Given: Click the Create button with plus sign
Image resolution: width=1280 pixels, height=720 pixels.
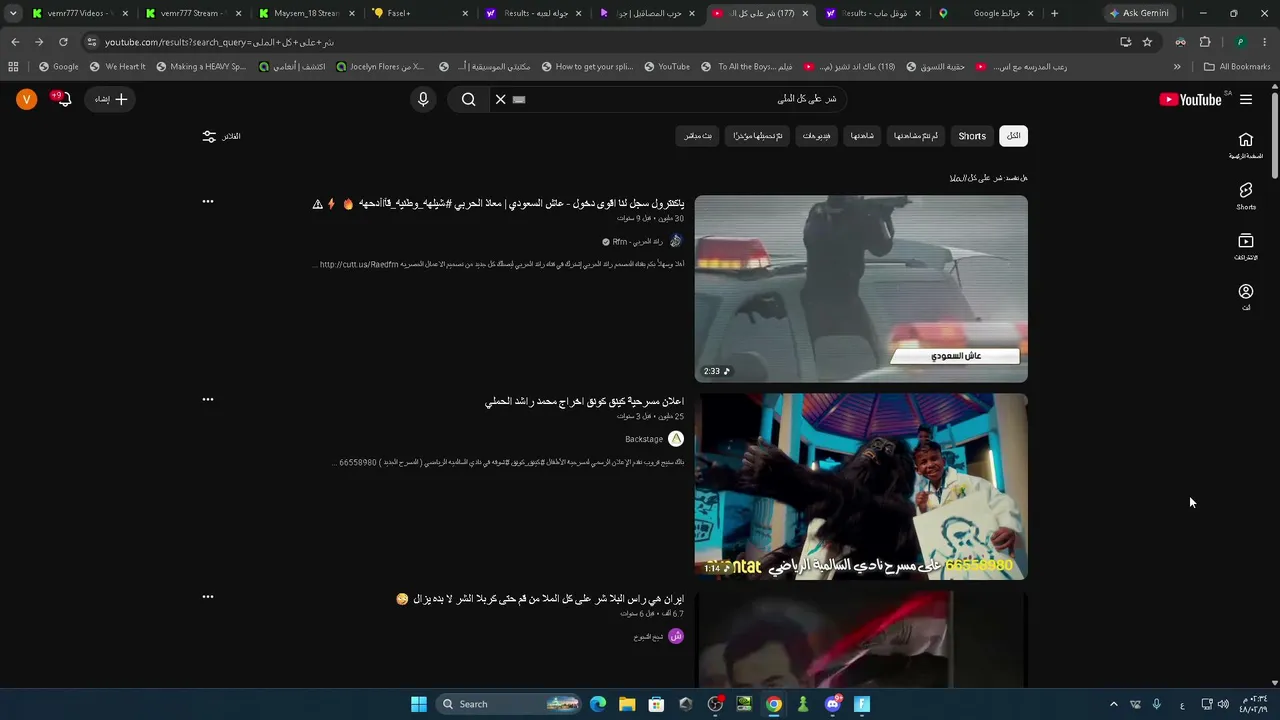Looking at the screenshot, I should point(110,99).
